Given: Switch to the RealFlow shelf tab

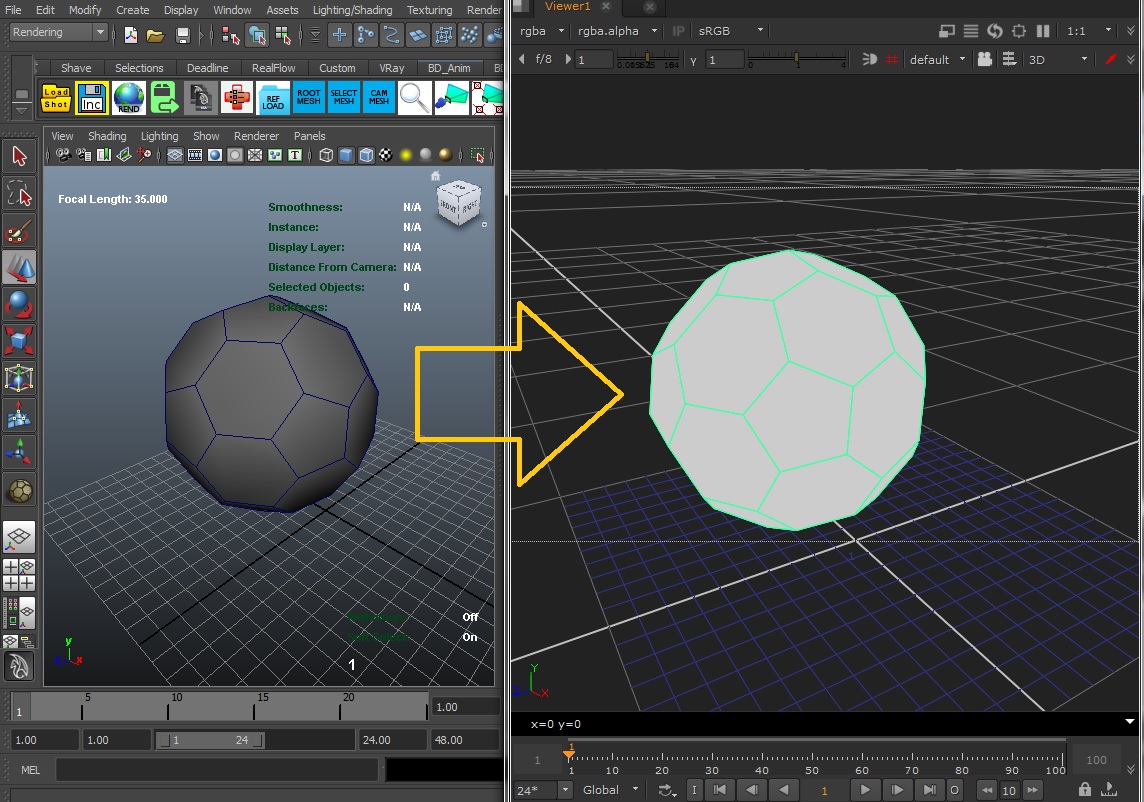Looking at the screenshot, I should pyautogui.click(x=274, y=68).
